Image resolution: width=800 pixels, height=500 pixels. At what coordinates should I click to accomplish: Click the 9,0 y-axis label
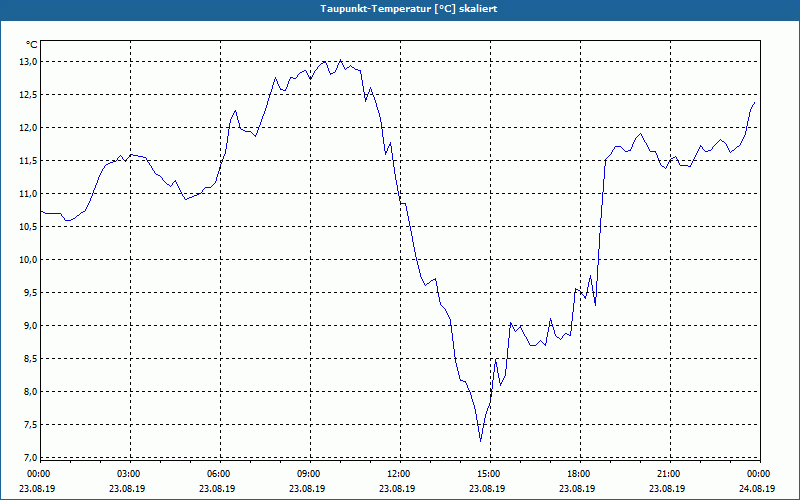pos(30,326)
